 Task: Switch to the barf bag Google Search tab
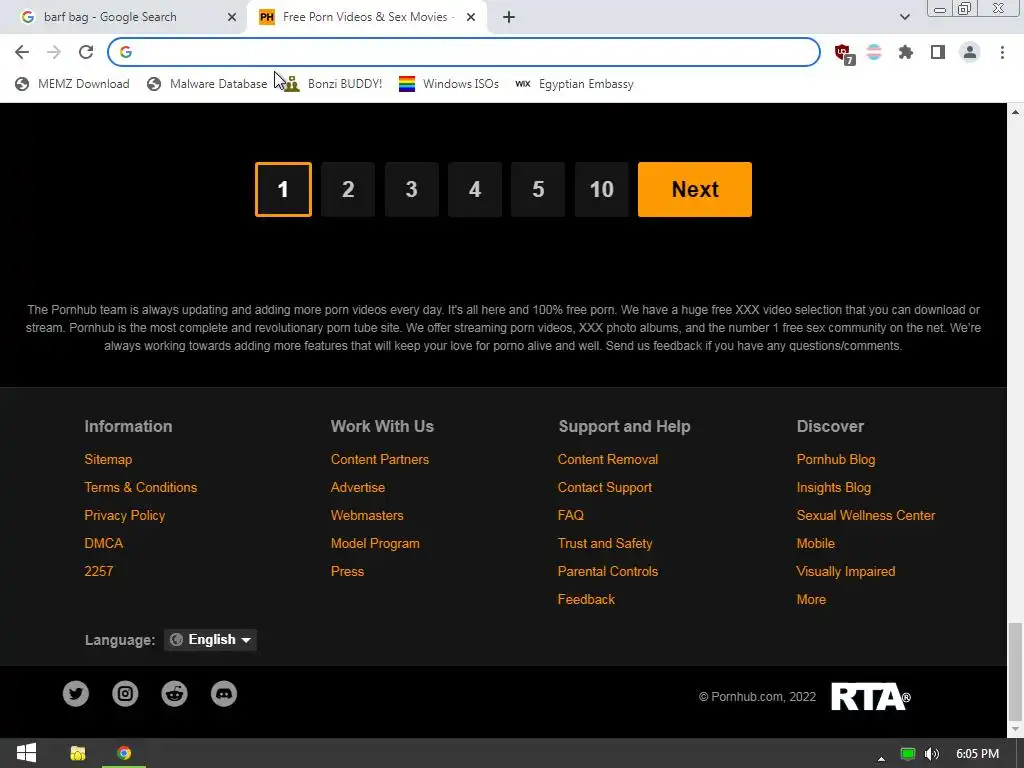click(x=124, y=17)
